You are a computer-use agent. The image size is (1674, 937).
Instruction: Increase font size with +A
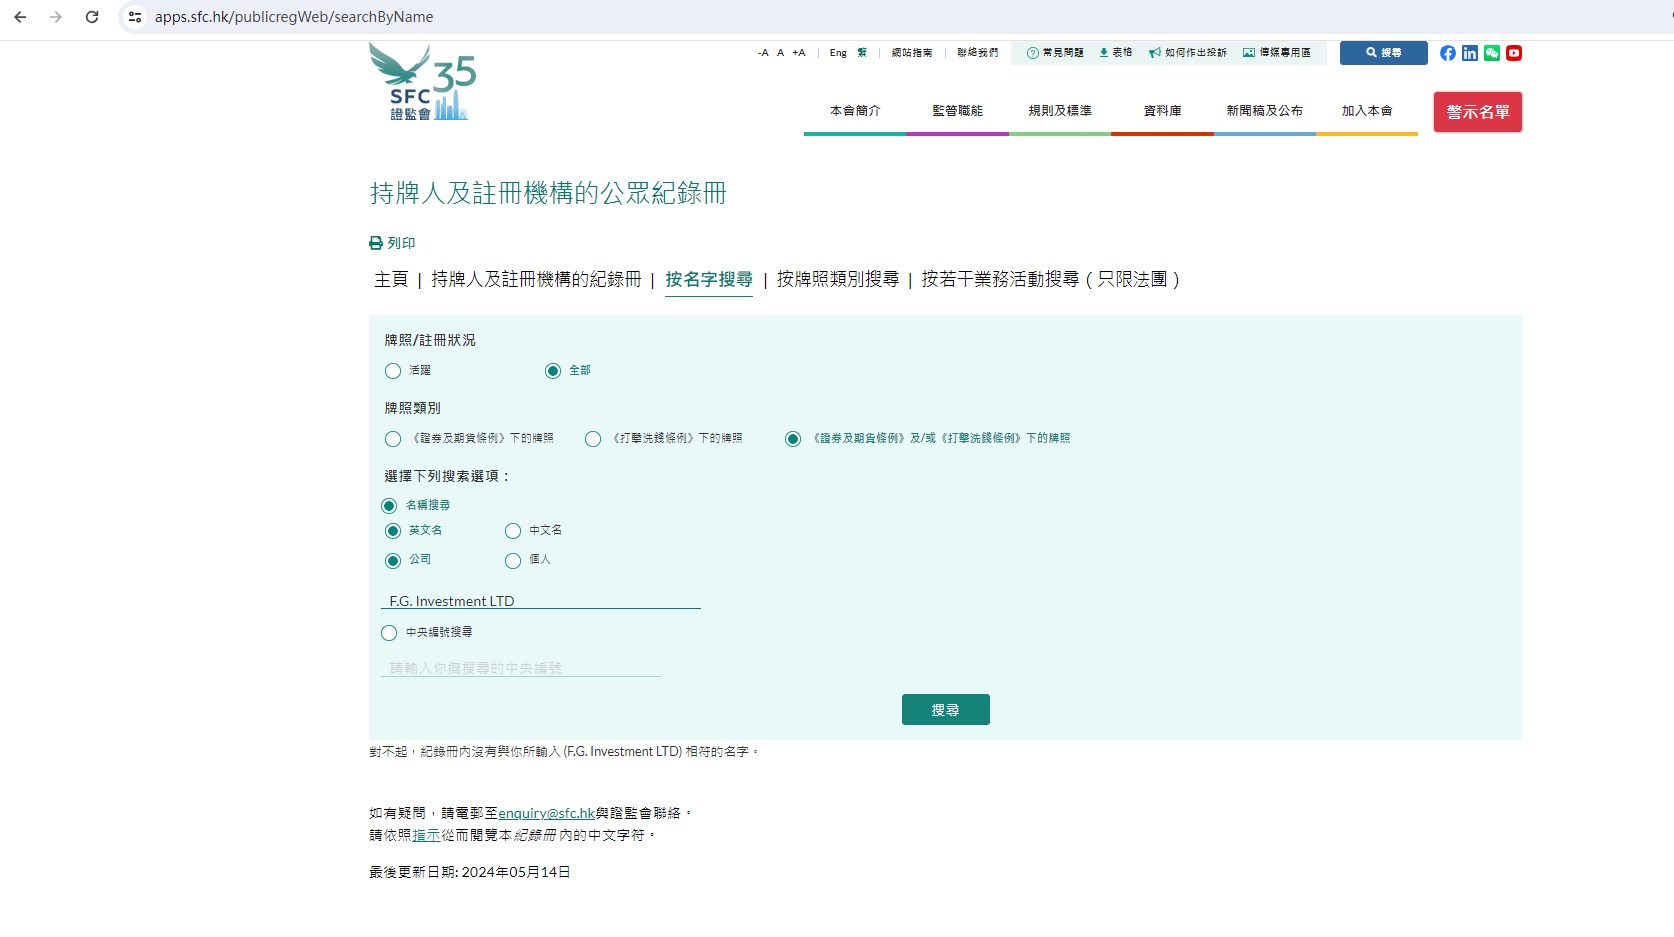point(799,53)
